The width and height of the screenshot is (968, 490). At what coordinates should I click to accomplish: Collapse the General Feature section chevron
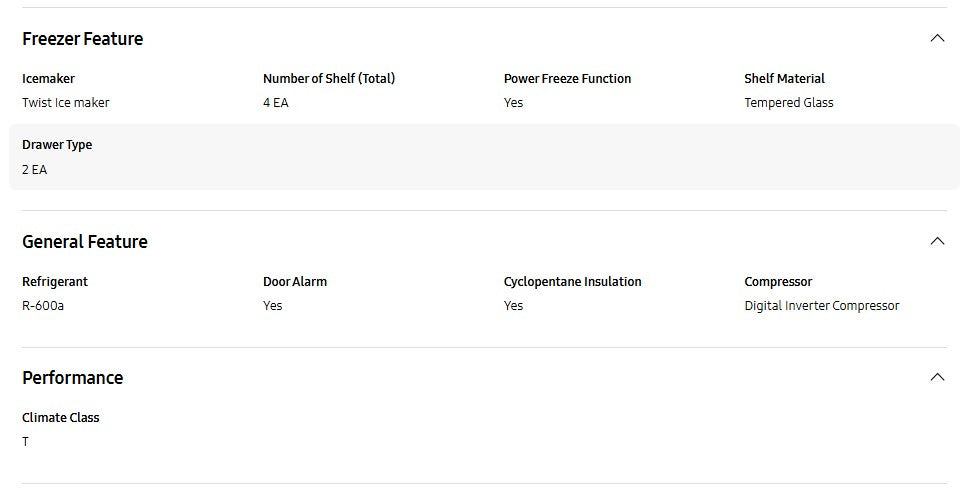point(937,241)
